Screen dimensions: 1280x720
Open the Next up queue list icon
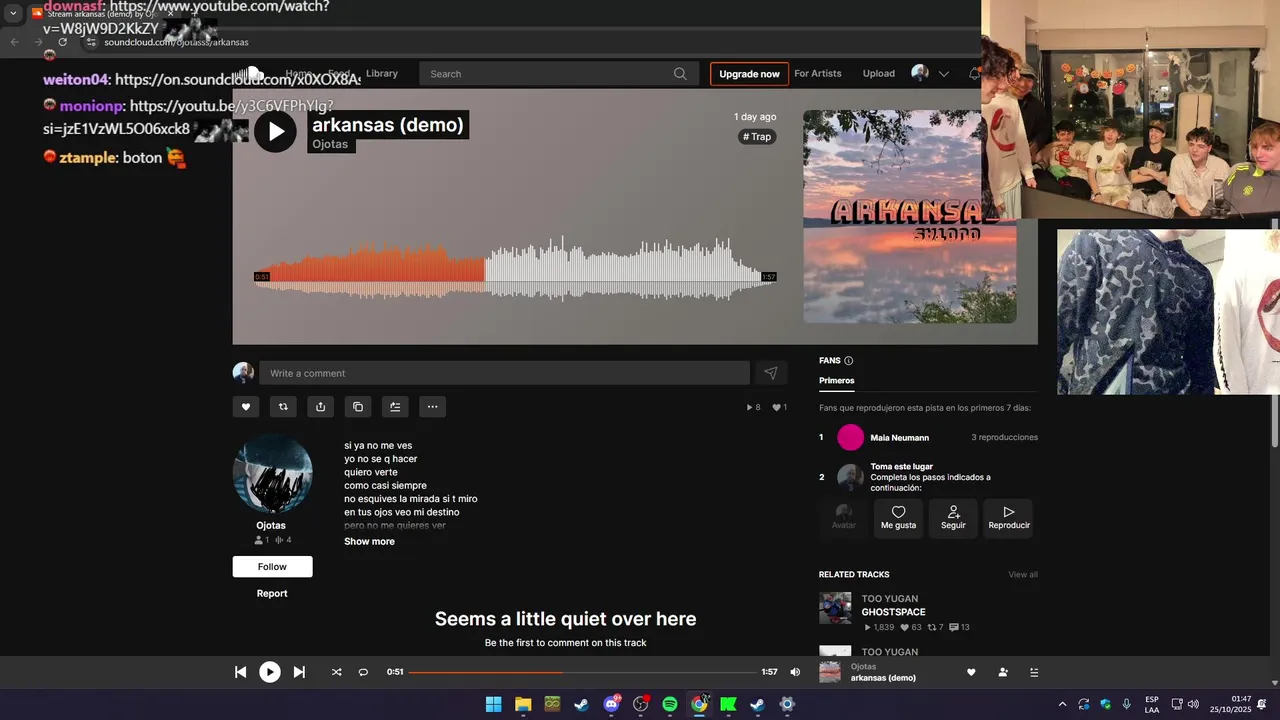[x=1035, y=672]
